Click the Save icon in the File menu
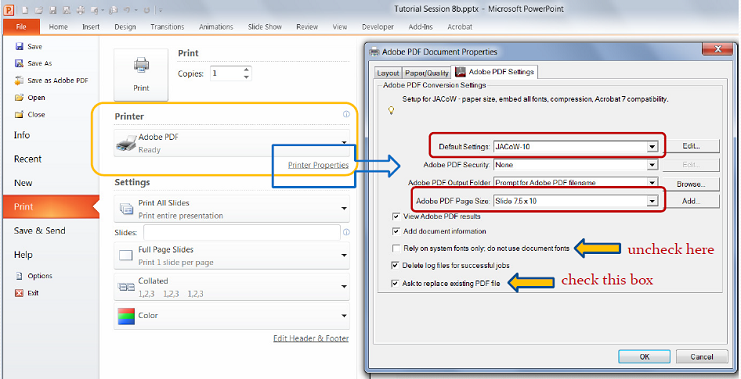 (x=19, y=46)
